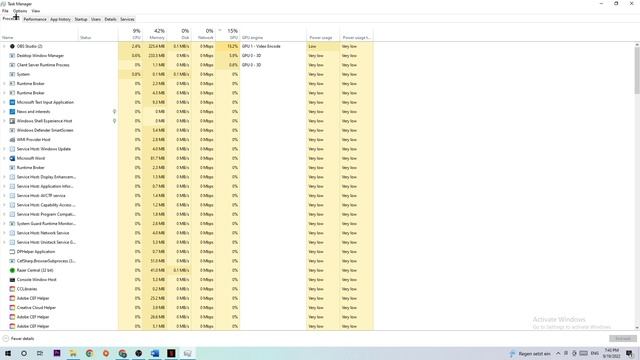
Task: Open the File menu
Action: point(5,11)
